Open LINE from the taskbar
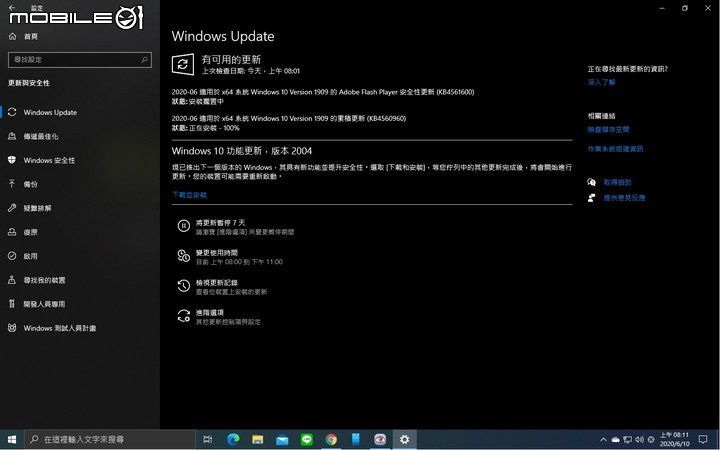The height and width of the screenshot is (450, 720). (x=306, y=439)
